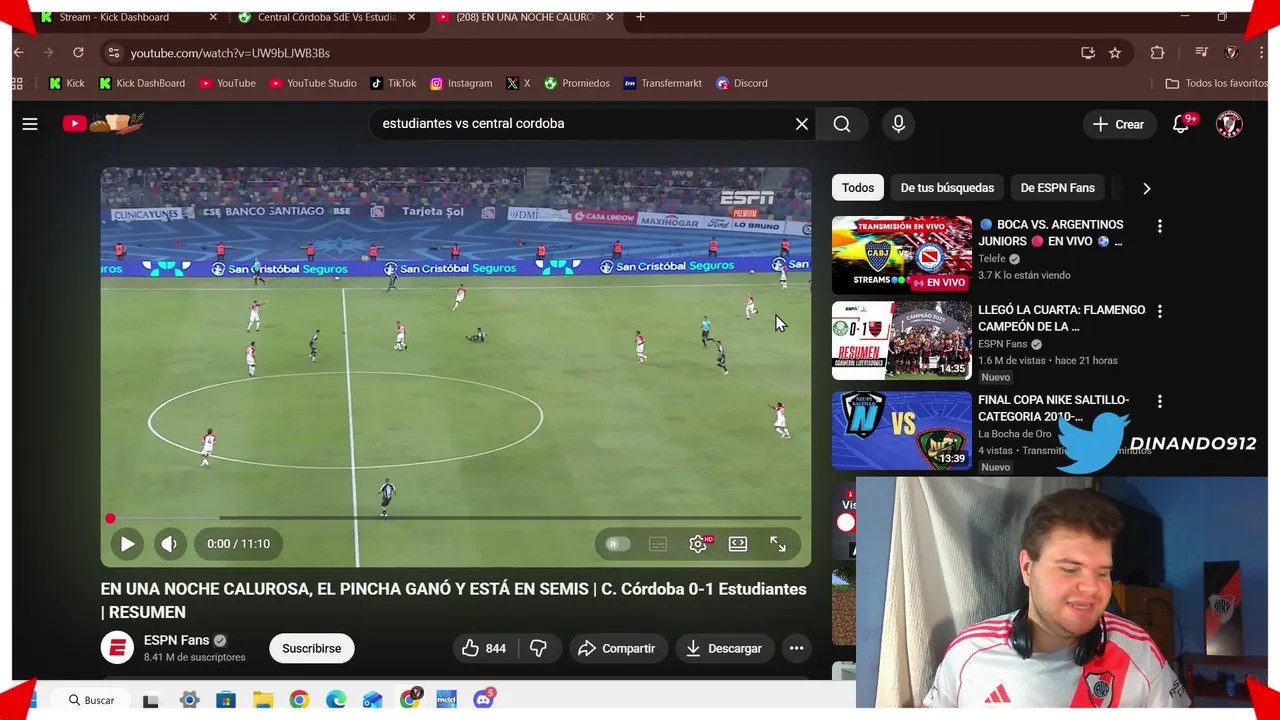Toggle the autoplay switch
The height and width of the screenshot is (720, 1280).
click(x=617, y=544)
